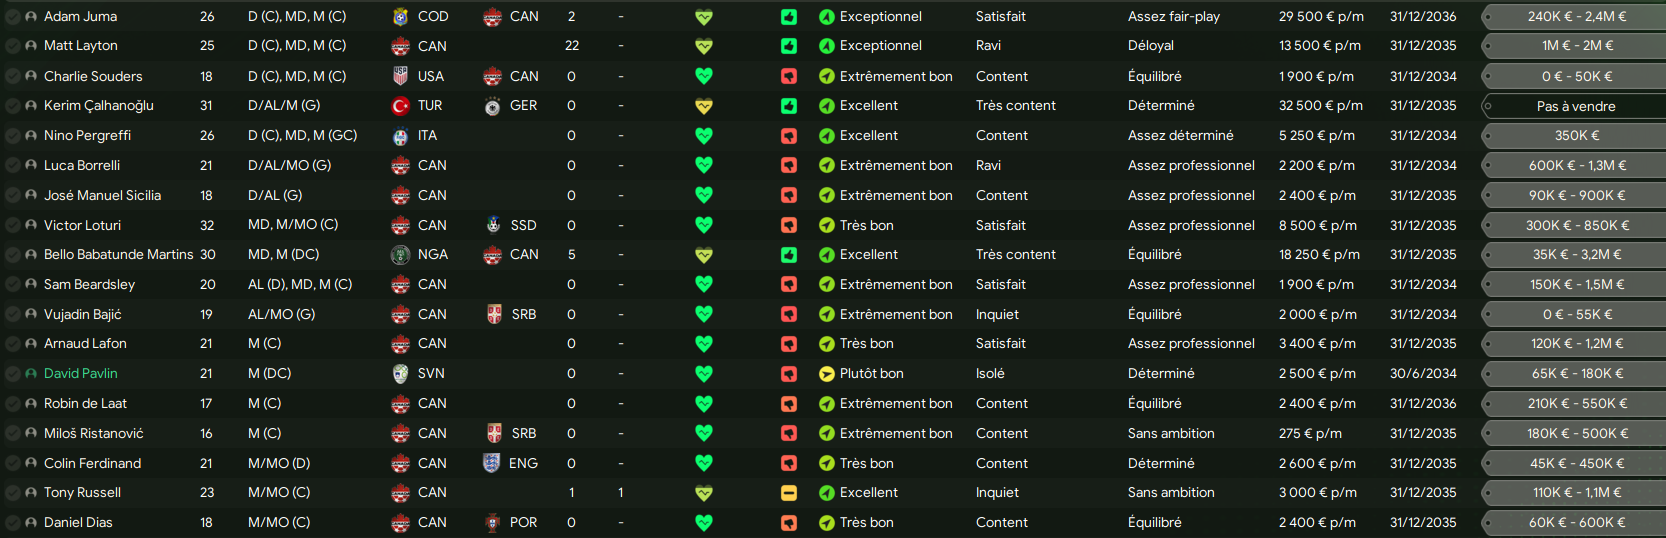Click the person icon beside David Pavlin
1666x538 pixels.
31,374
